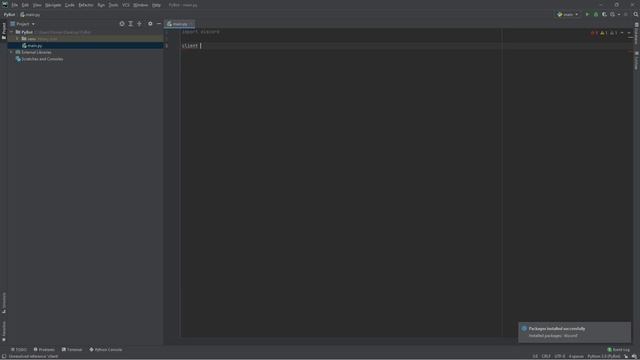
Task: Run main with coverage
Action: (x=604, y=15)
